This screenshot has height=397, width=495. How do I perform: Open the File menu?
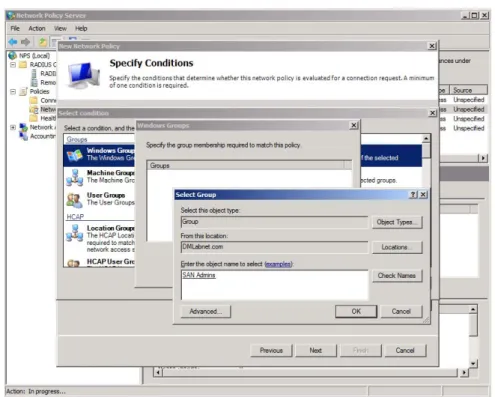[x=15, y=28]
